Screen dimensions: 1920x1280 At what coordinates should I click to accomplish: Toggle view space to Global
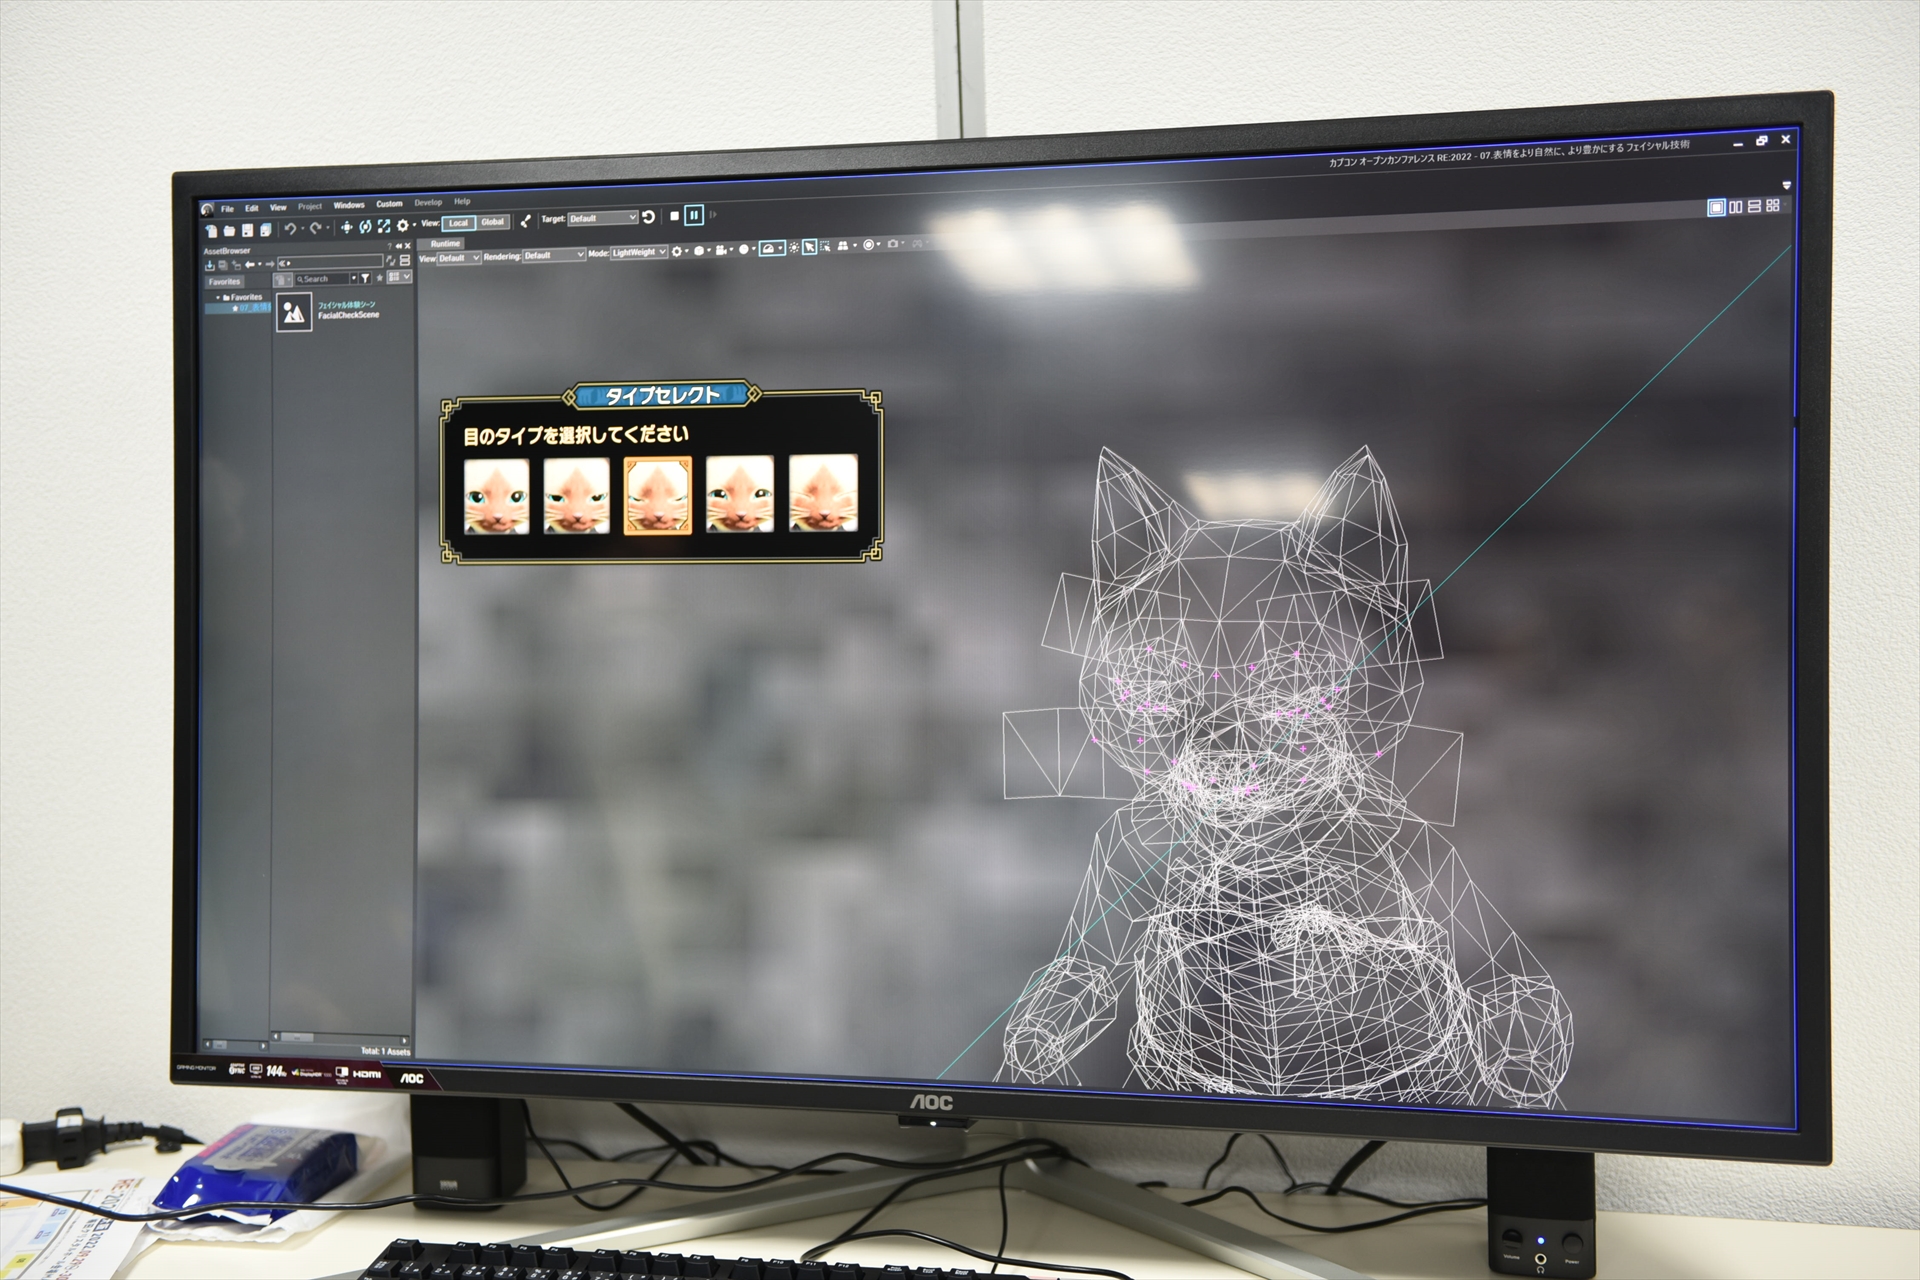[492, 222]
